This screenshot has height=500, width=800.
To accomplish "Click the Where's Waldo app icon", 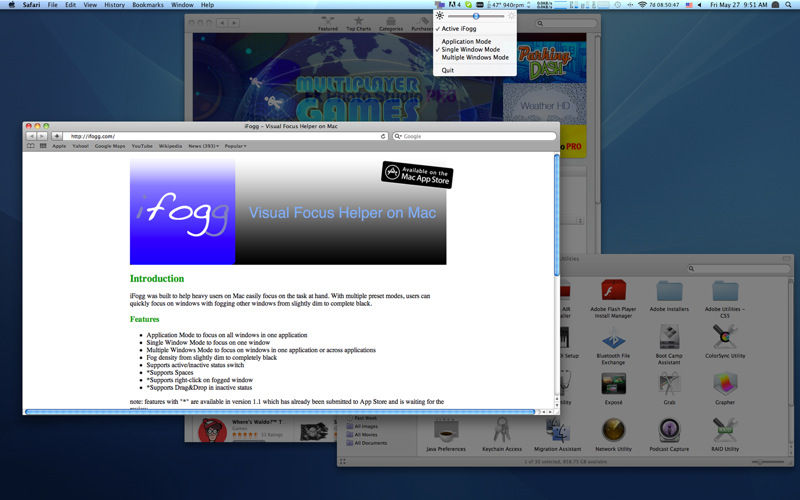I will pyautogui.click(x=212, y=430).
